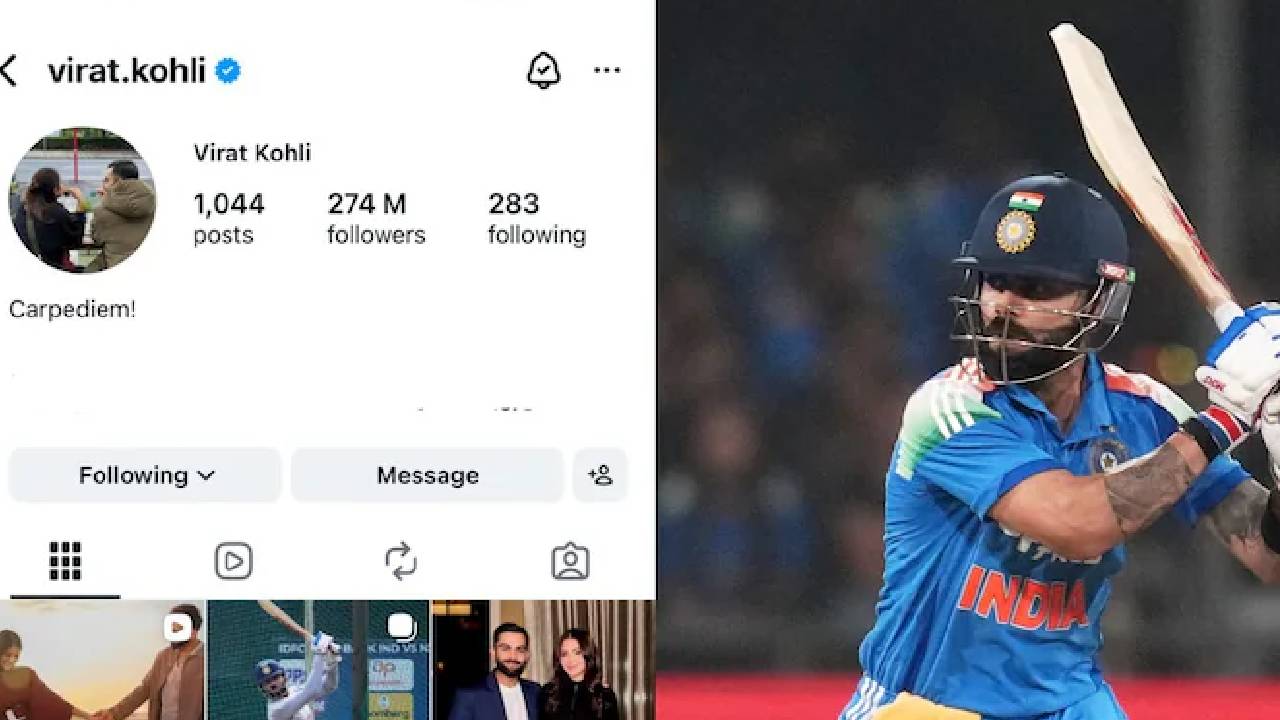Open the three-dot options menu

tap(607, 70)
